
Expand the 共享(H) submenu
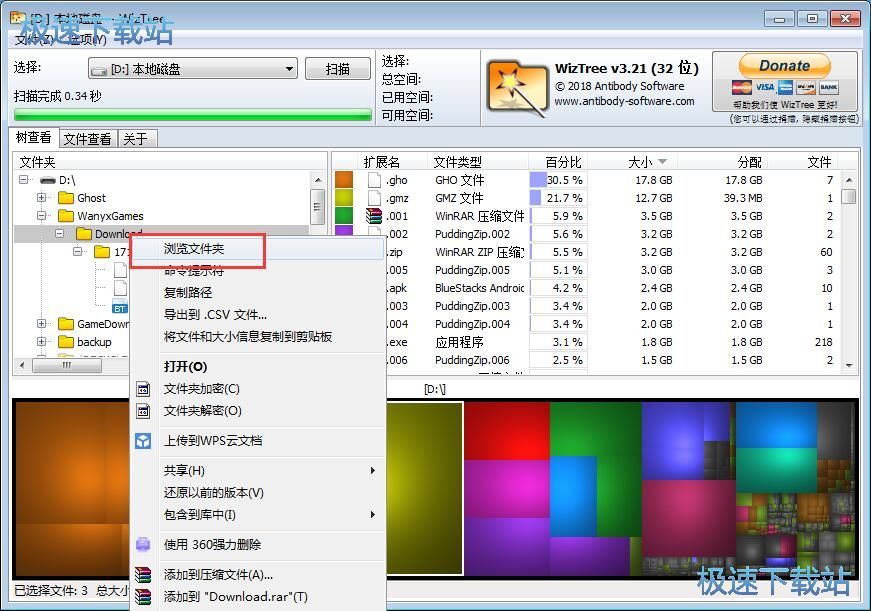[x=373, y=470]
